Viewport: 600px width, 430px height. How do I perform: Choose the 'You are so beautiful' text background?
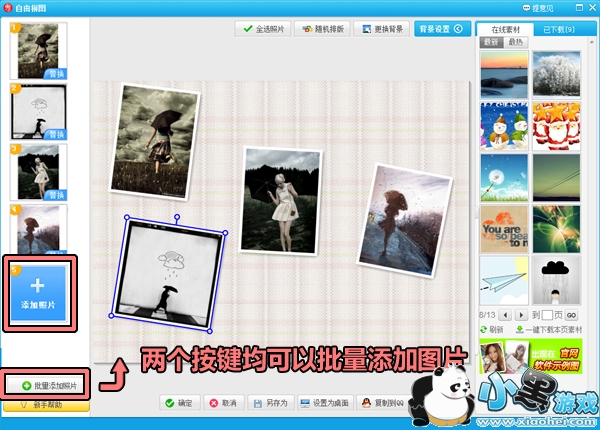coord(504,229)
